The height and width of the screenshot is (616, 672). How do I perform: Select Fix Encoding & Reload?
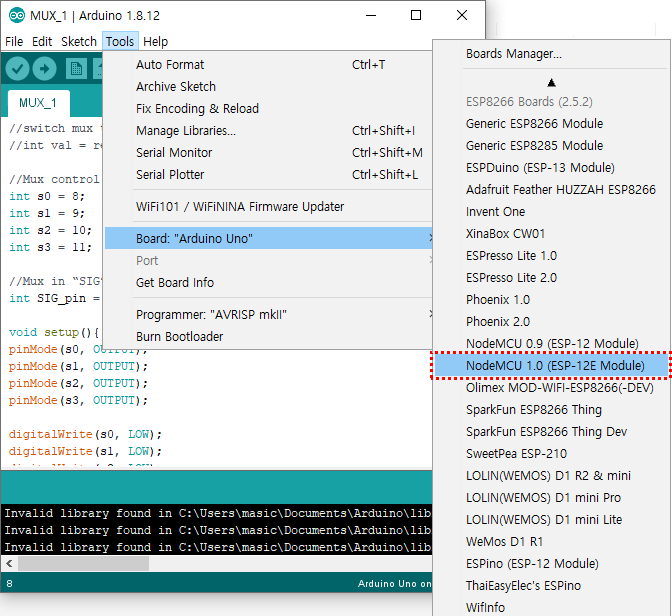(268, 108)
